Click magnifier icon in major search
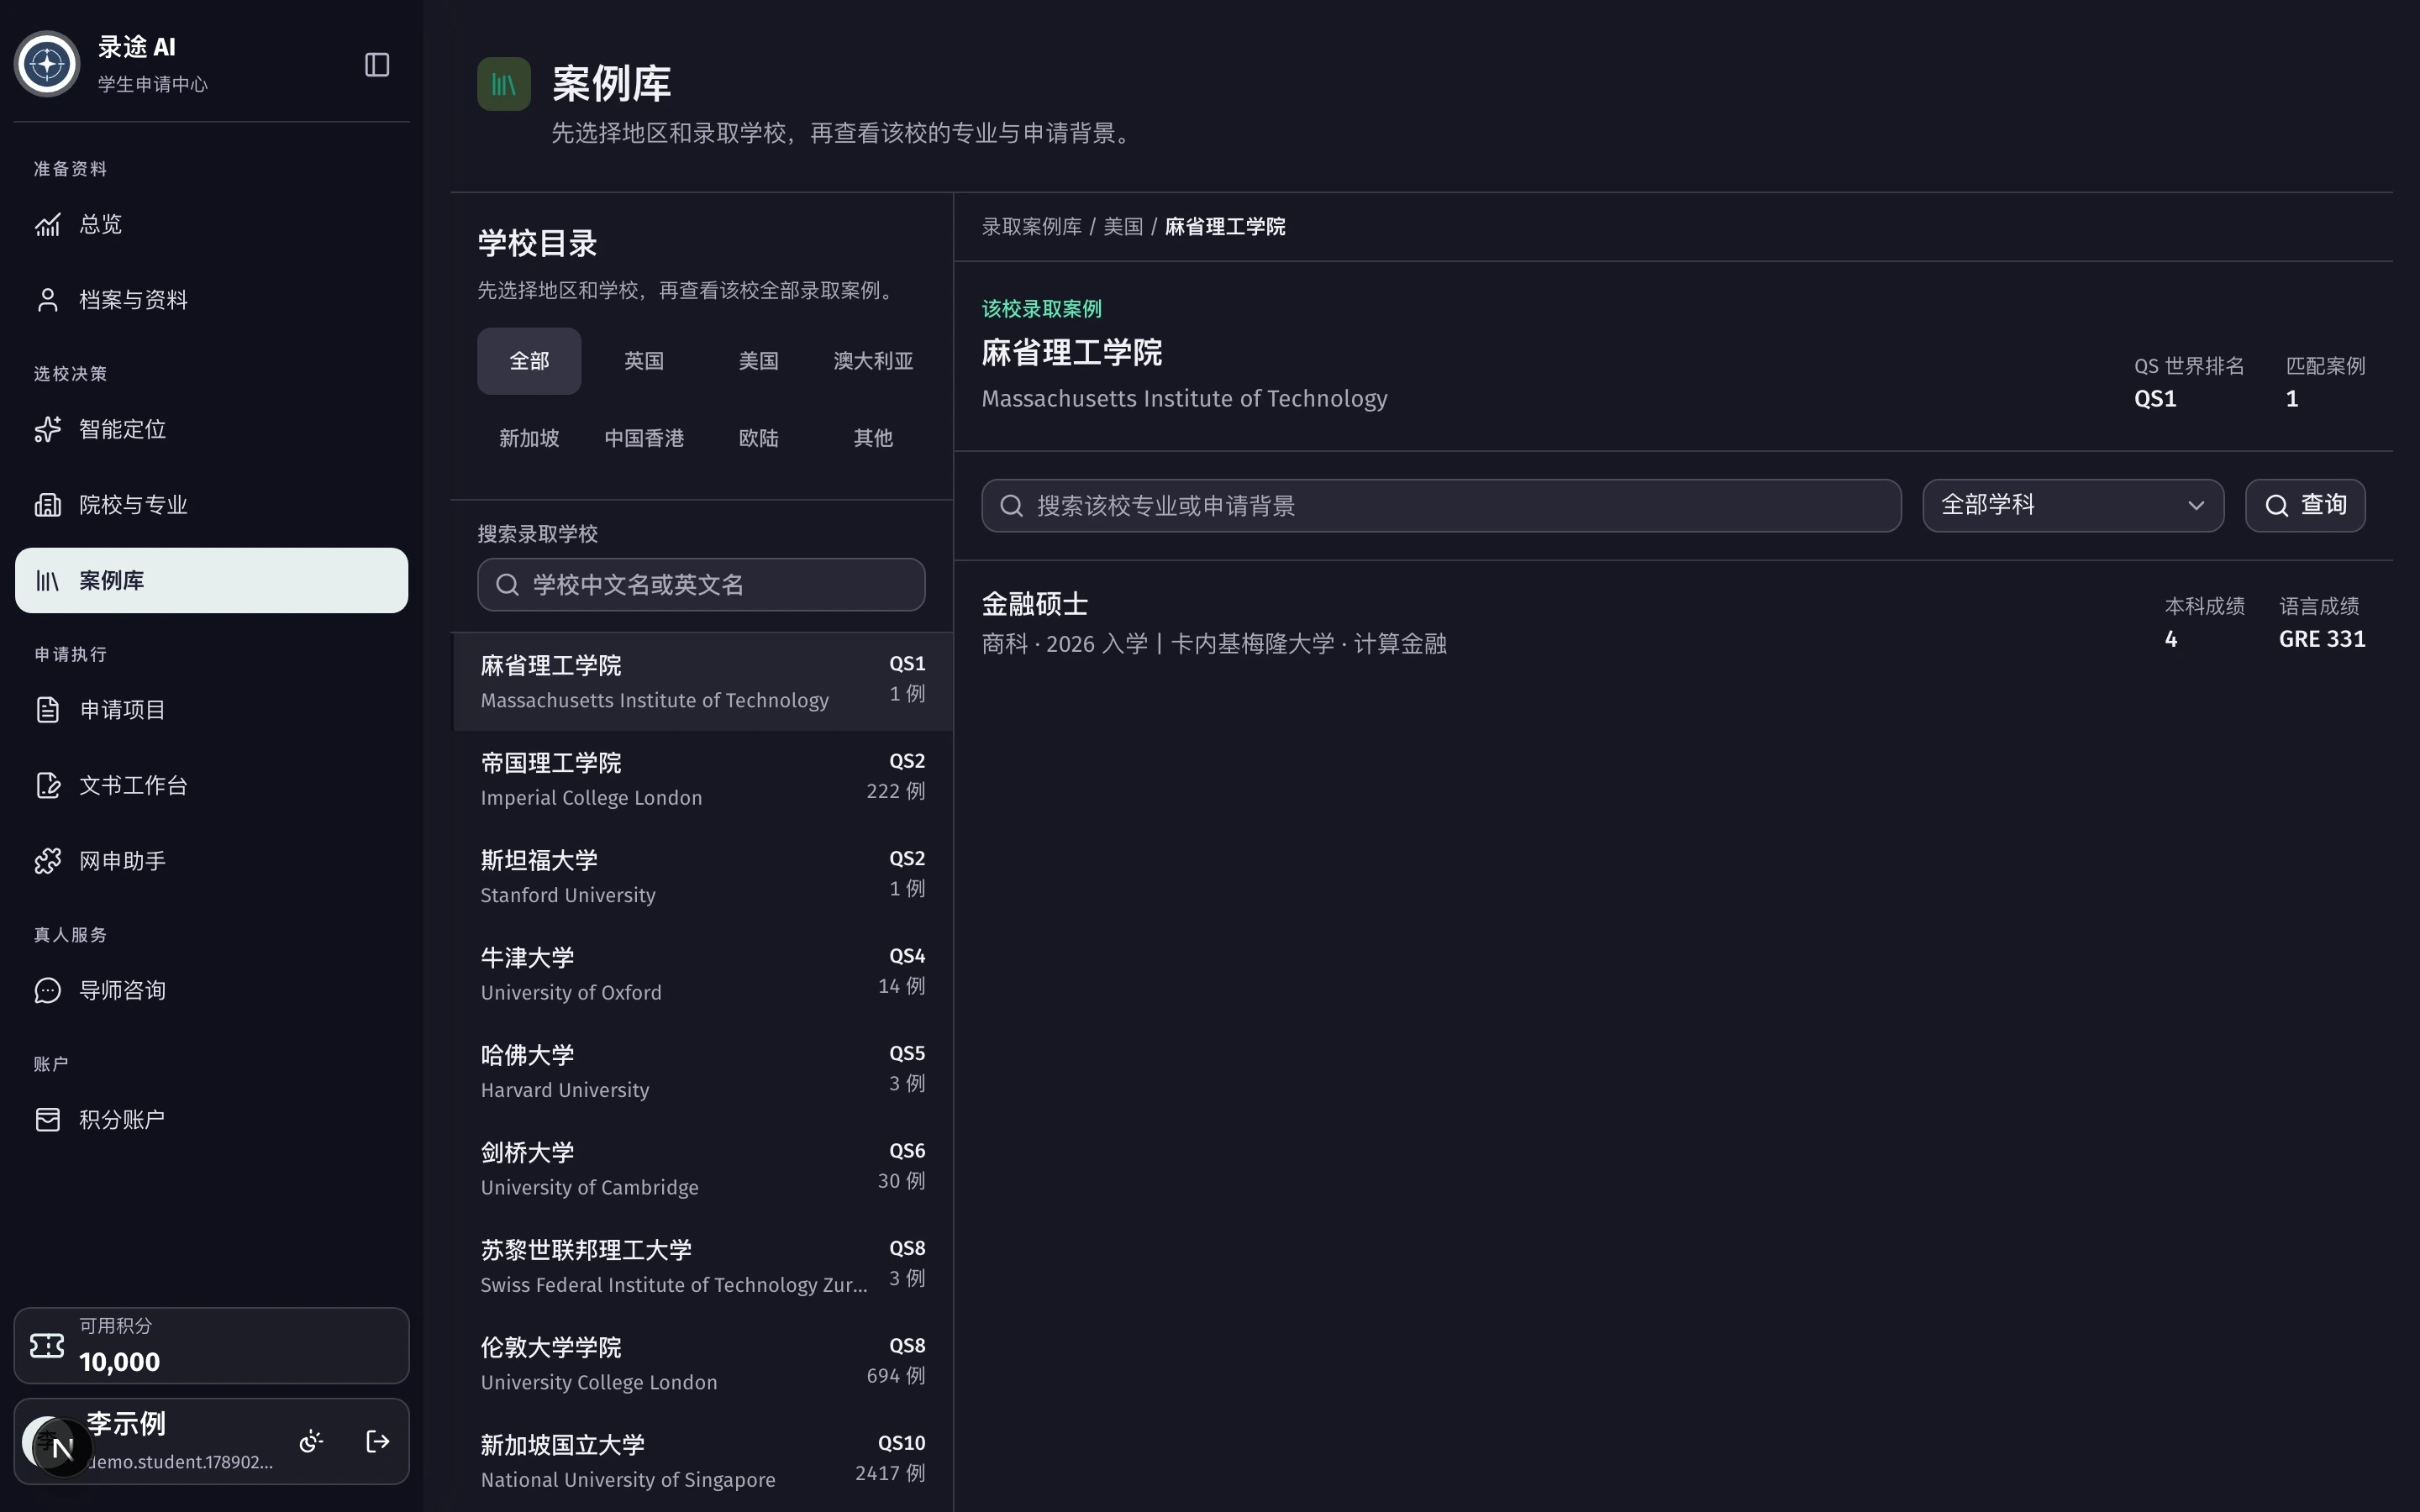Screen dimensions: 2420x1512 click(x=1011, y=506)
